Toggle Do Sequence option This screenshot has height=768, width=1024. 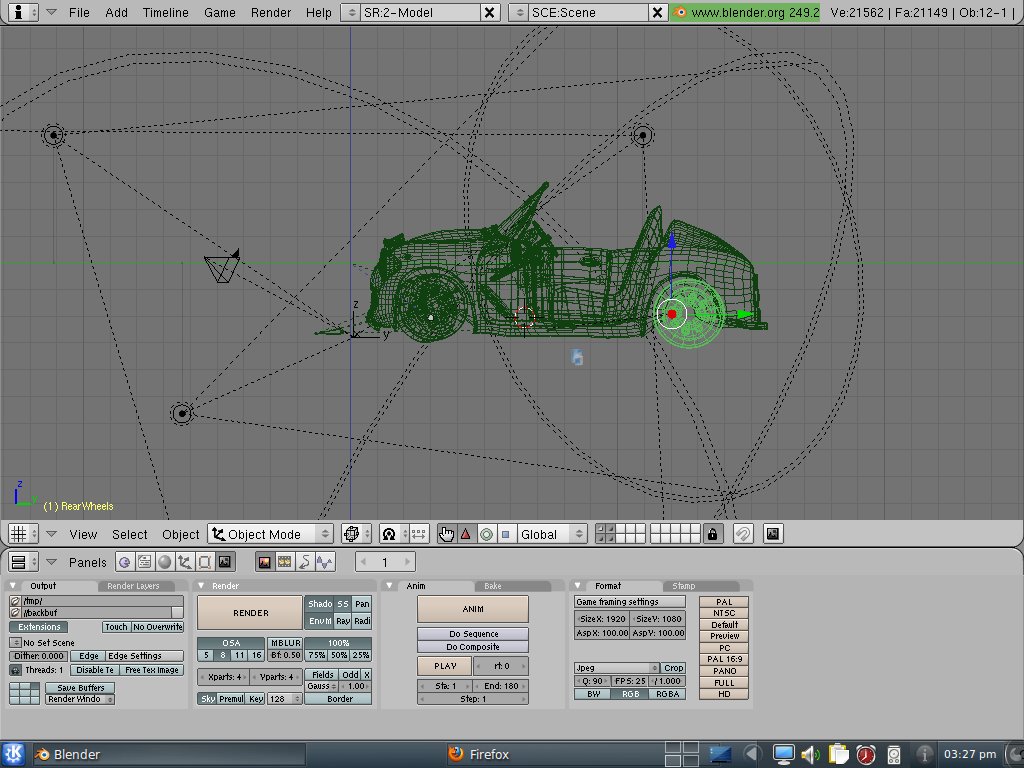pyautogui.click(x=473, y=634)
